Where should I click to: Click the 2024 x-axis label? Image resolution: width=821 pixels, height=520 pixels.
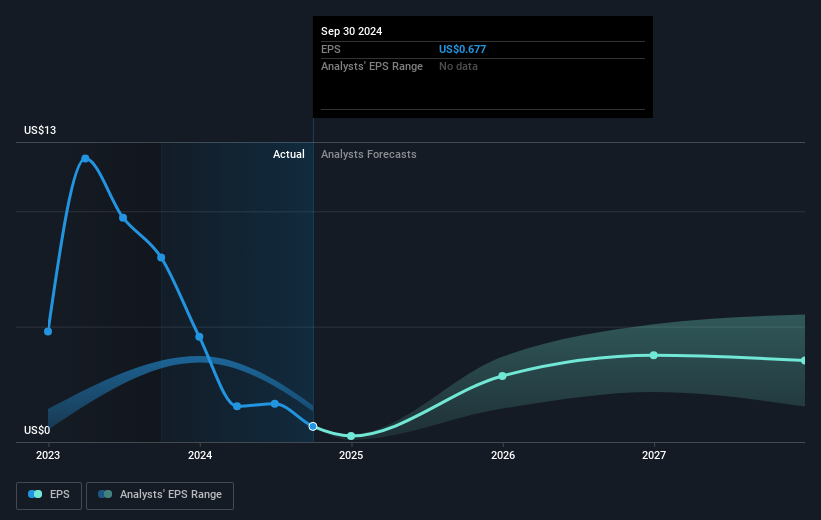click(200, 456)
